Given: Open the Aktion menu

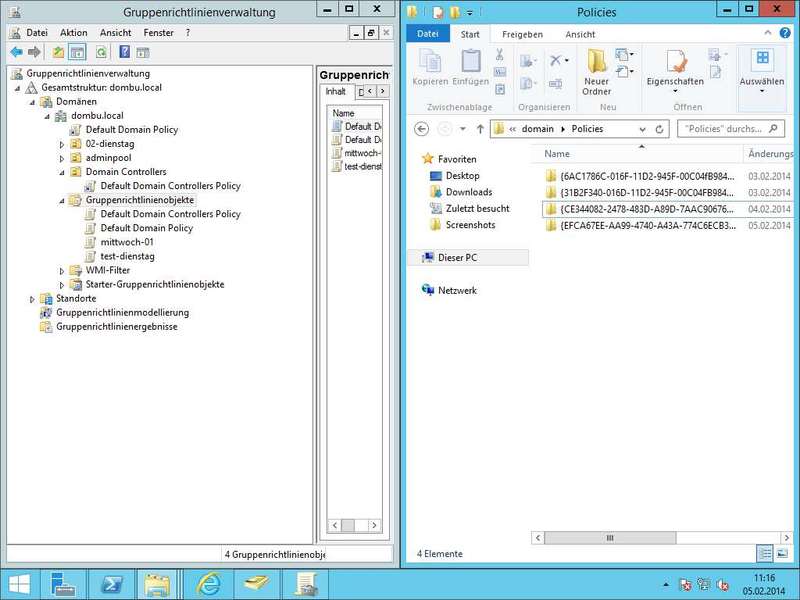Looking at the screenshot, I should [74, 33].
